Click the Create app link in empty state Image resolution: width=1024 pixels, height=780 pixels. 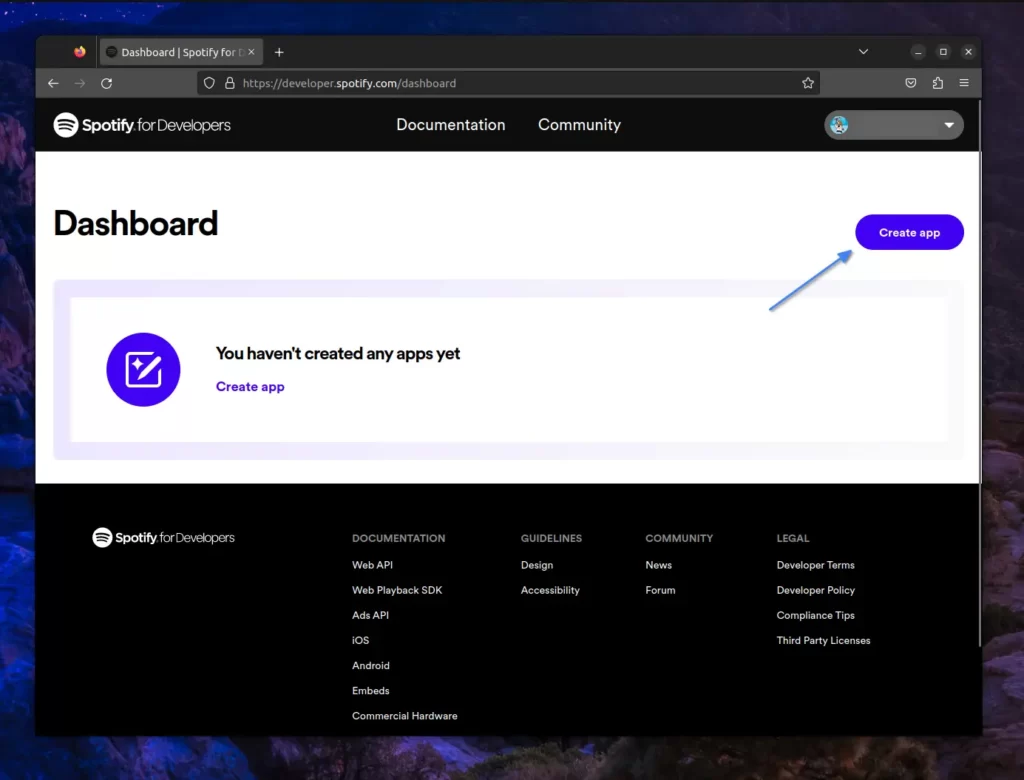250,387
